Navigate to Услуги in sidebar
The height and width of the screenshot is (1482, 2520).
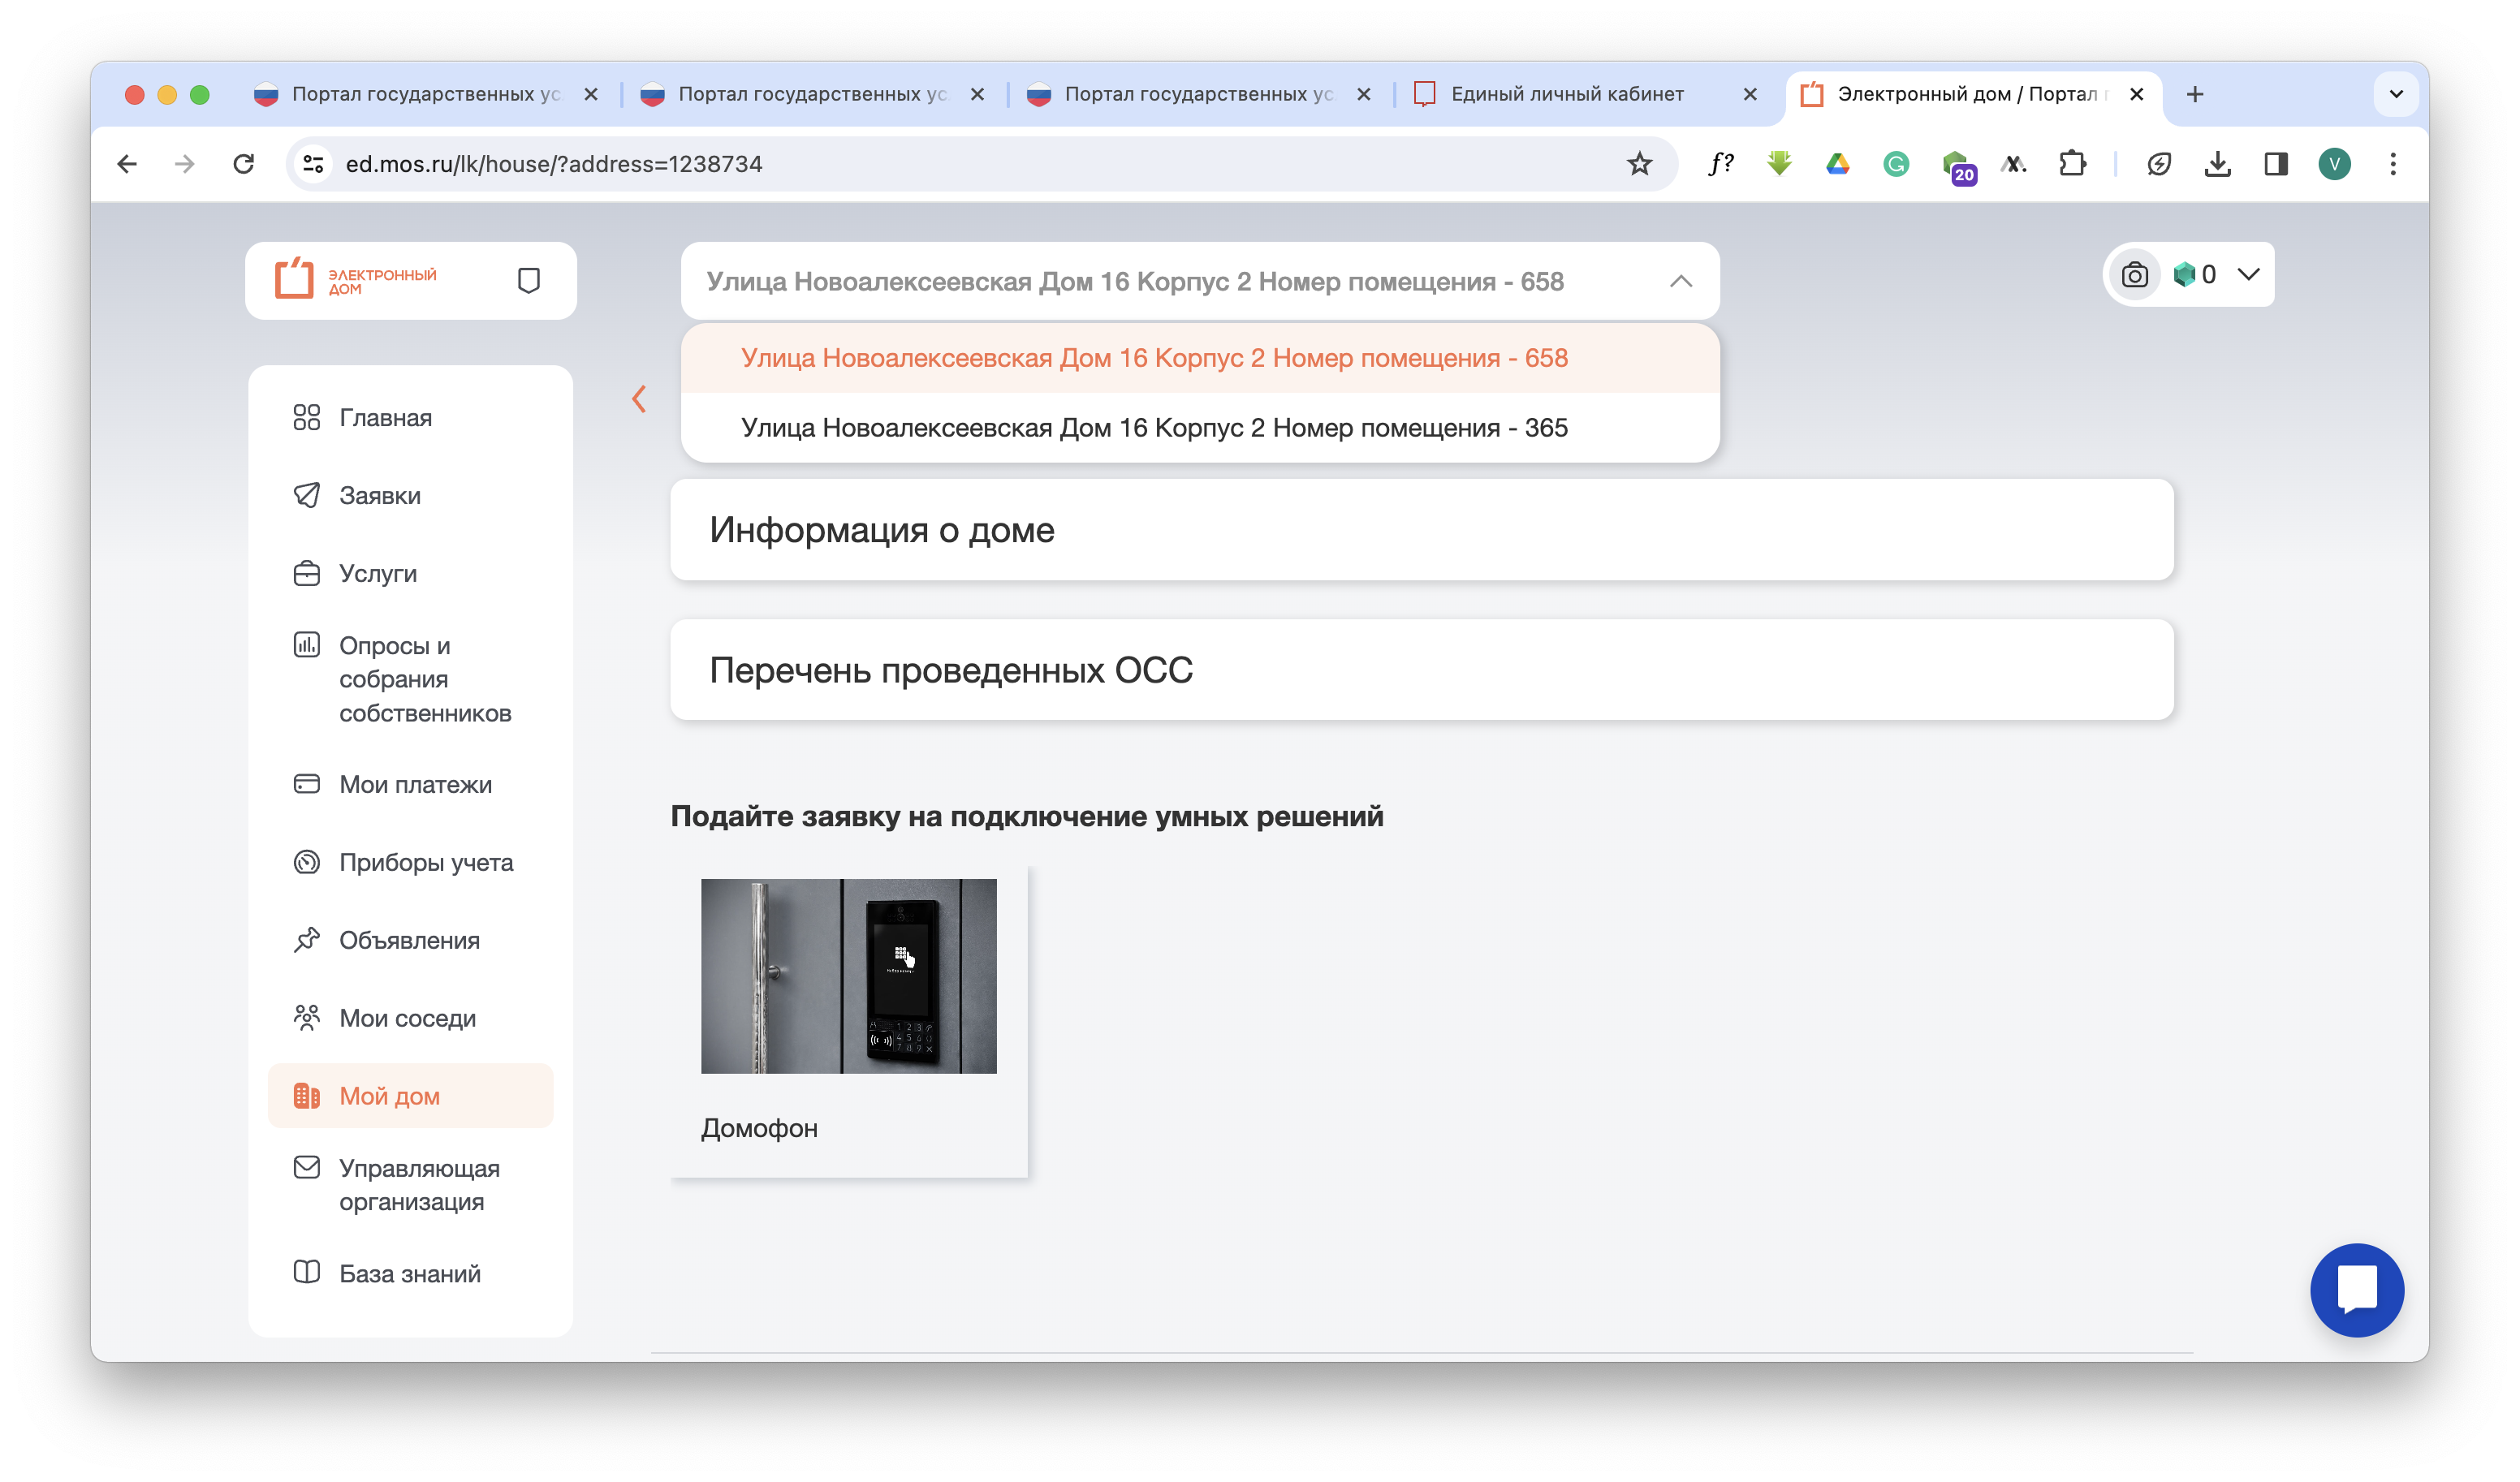tap(376, 573)
